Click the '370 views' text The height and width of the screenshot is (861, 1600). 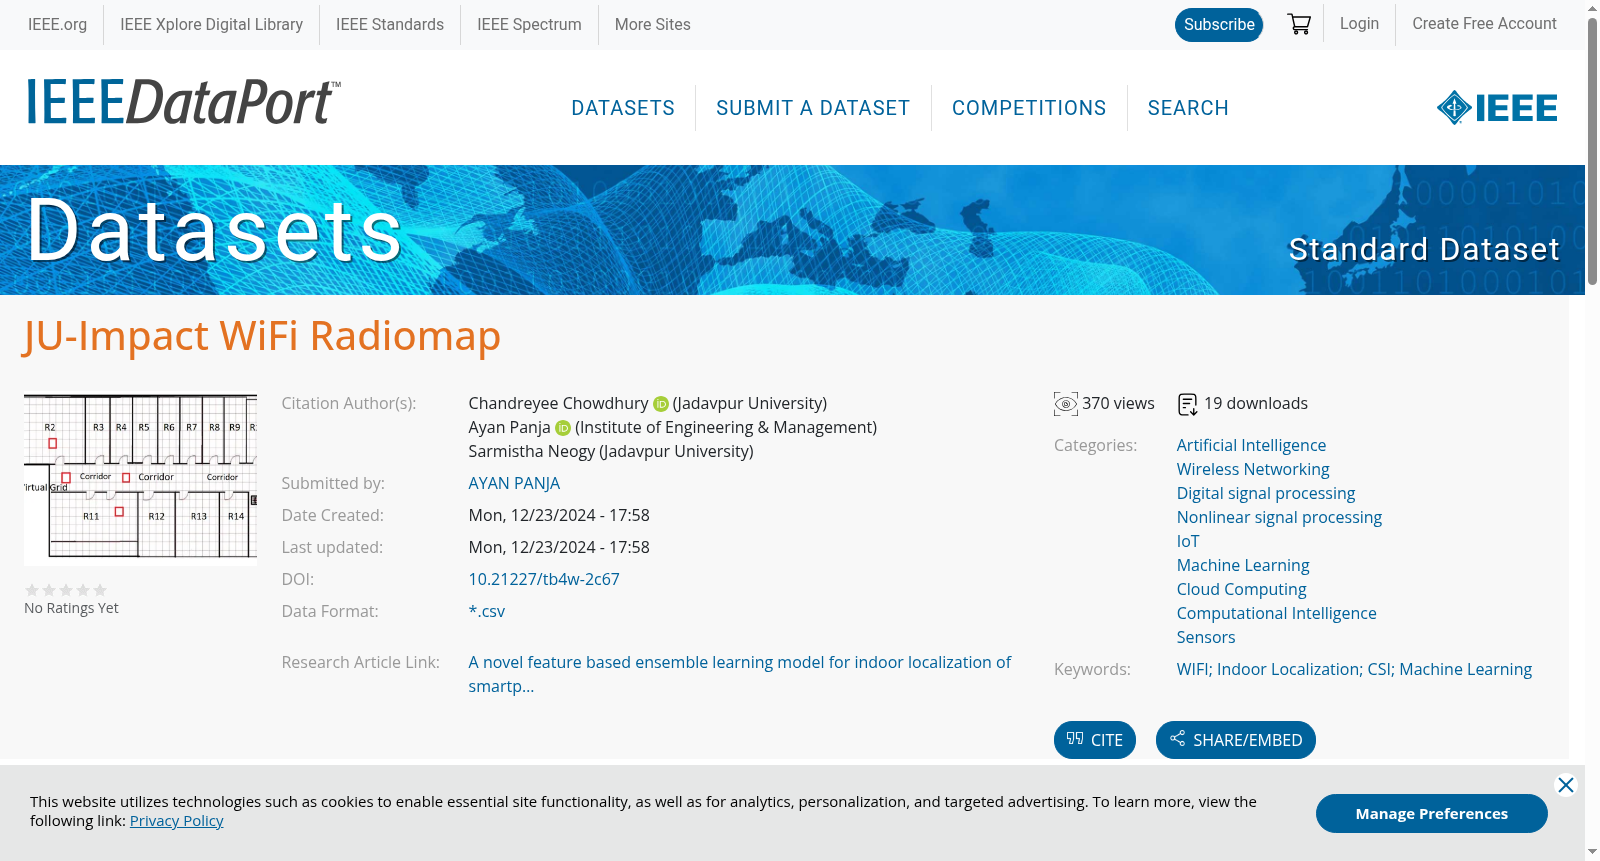1118,404
